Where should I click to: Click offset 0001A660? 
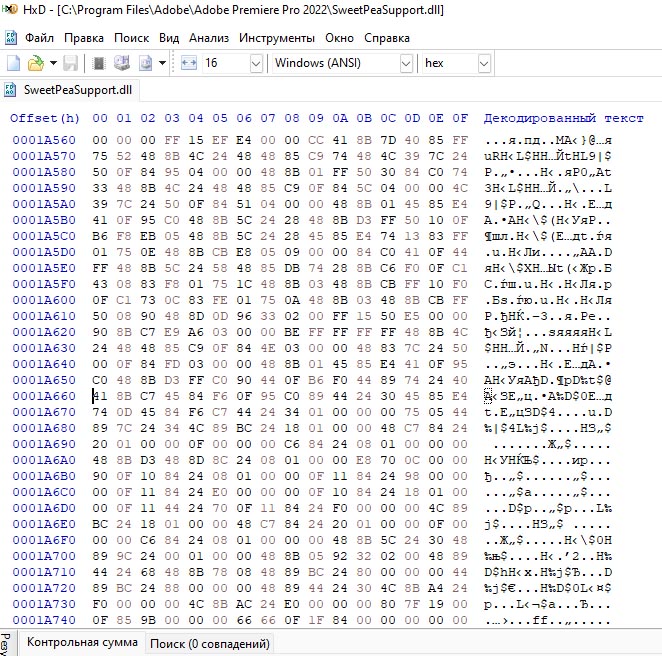[x=44, y=396]
